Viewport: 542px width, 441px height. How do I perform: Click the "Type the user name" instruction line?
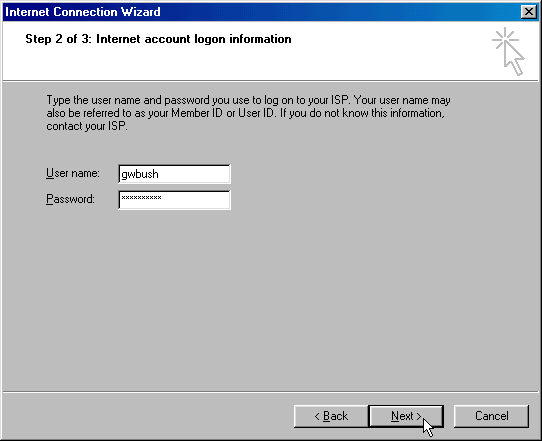[x=248, y=100]
